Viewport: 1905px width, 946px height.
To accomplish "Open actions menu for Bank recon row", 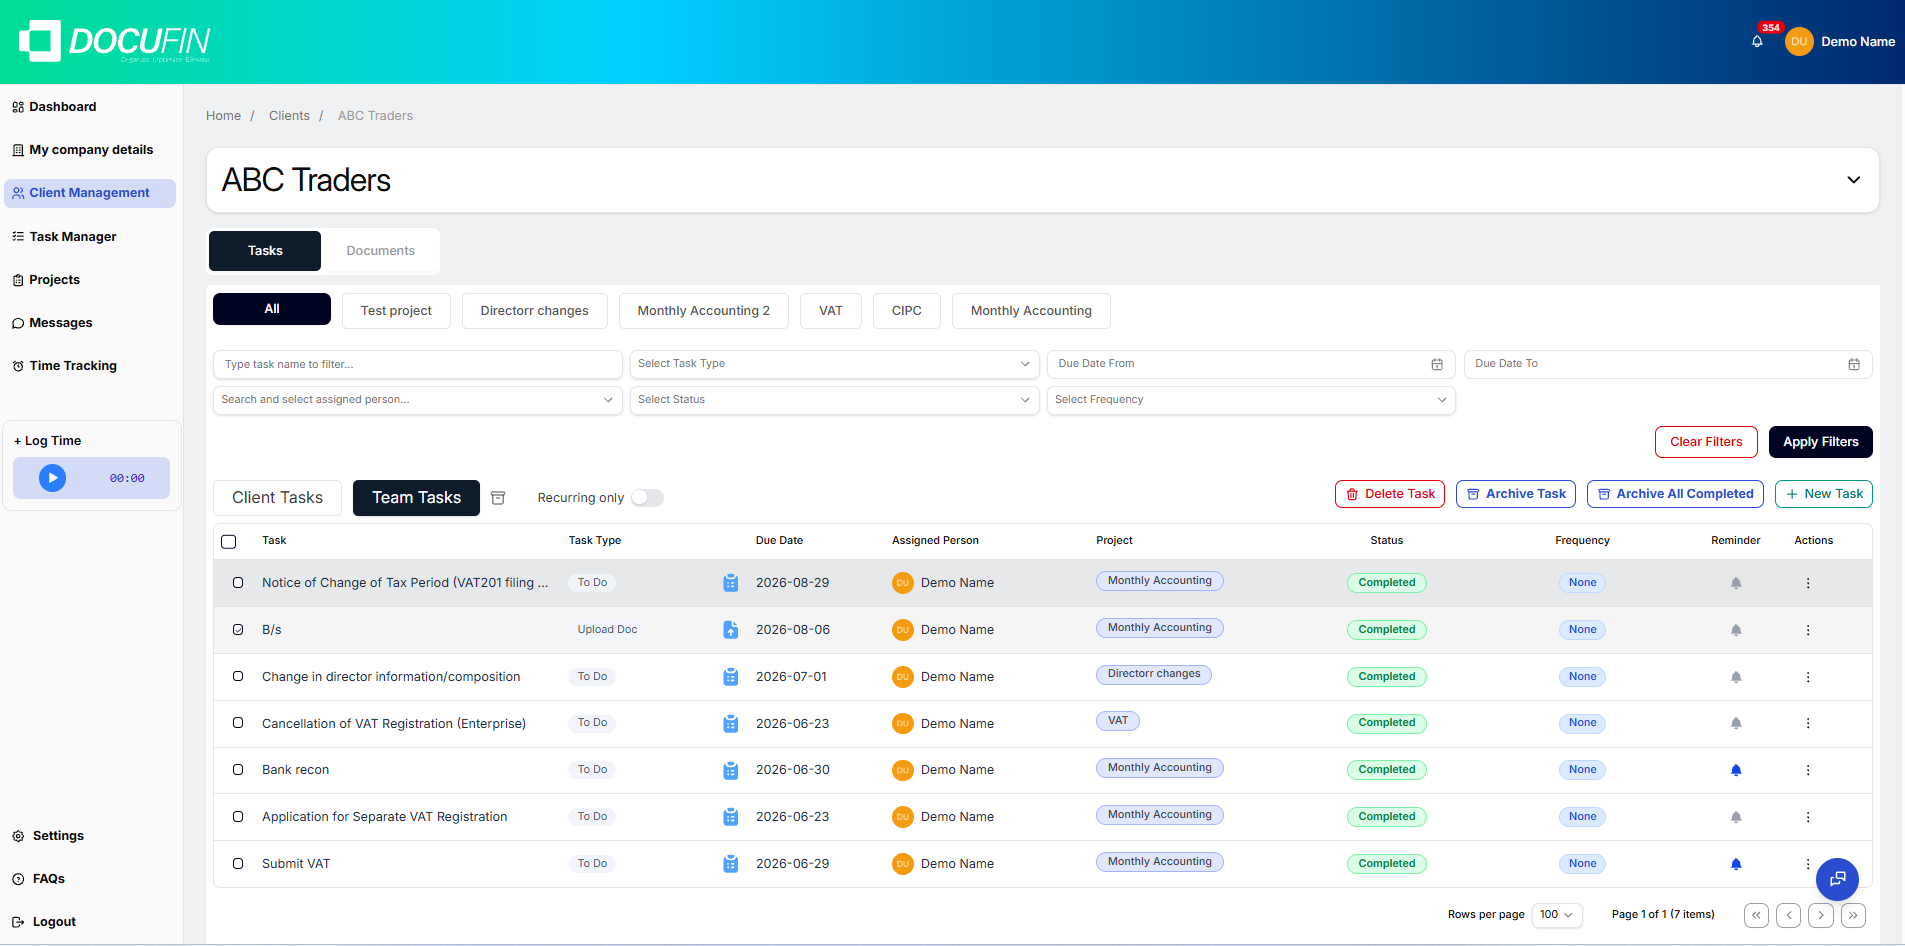I will [x=1808, y=770].
